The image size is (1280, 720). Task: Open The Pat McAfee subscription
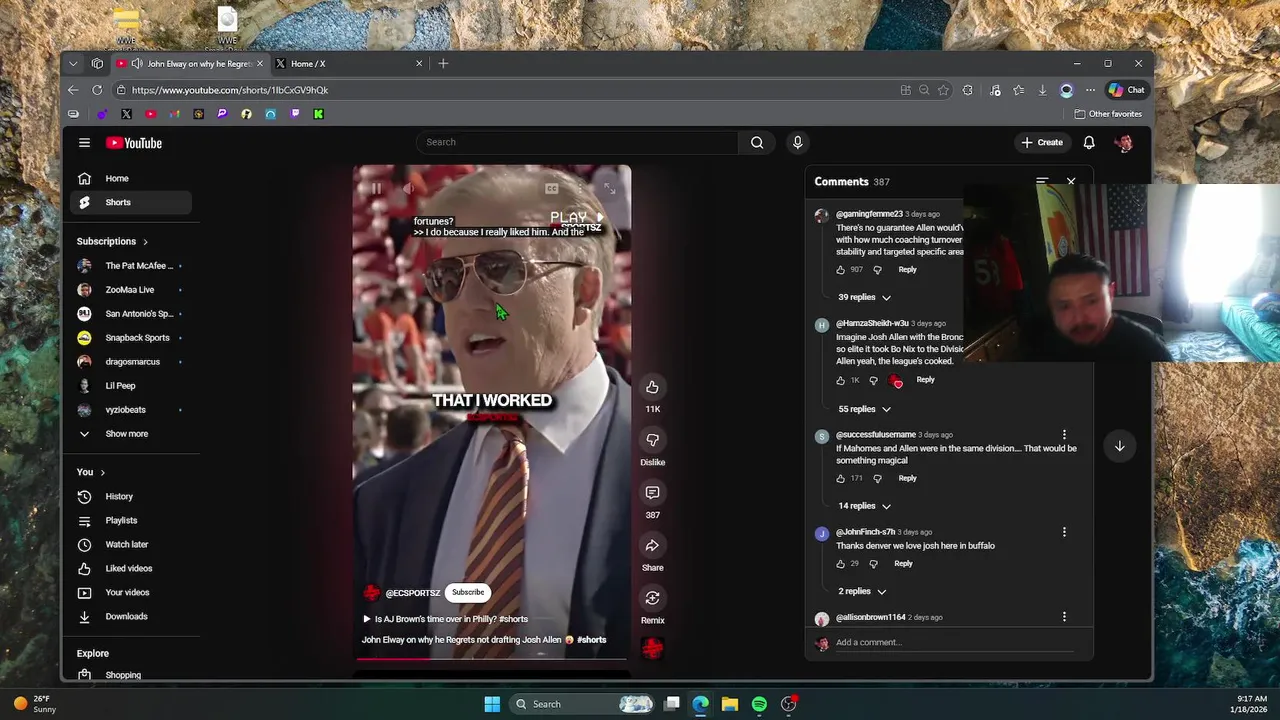click(x=130, y=266)
